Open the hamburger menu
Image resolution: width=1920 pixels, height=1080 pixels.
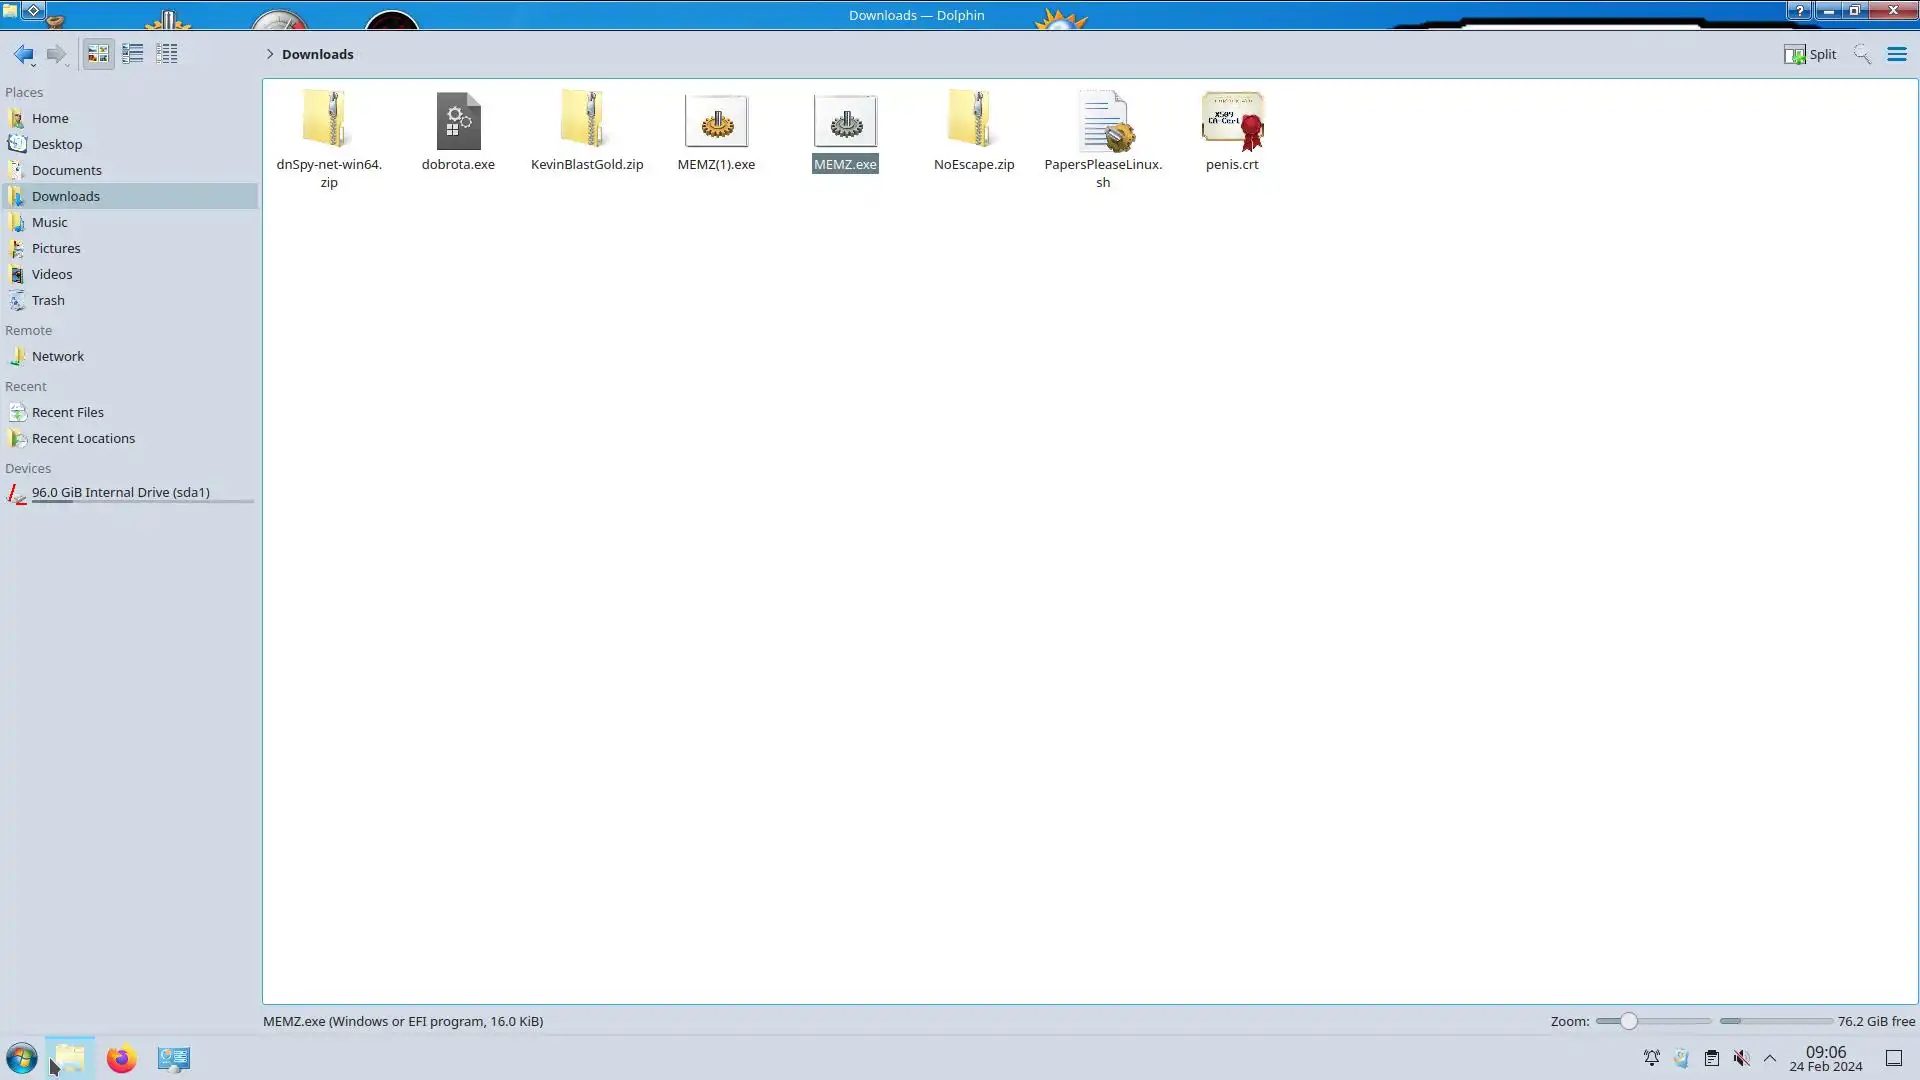point(1897,54)
